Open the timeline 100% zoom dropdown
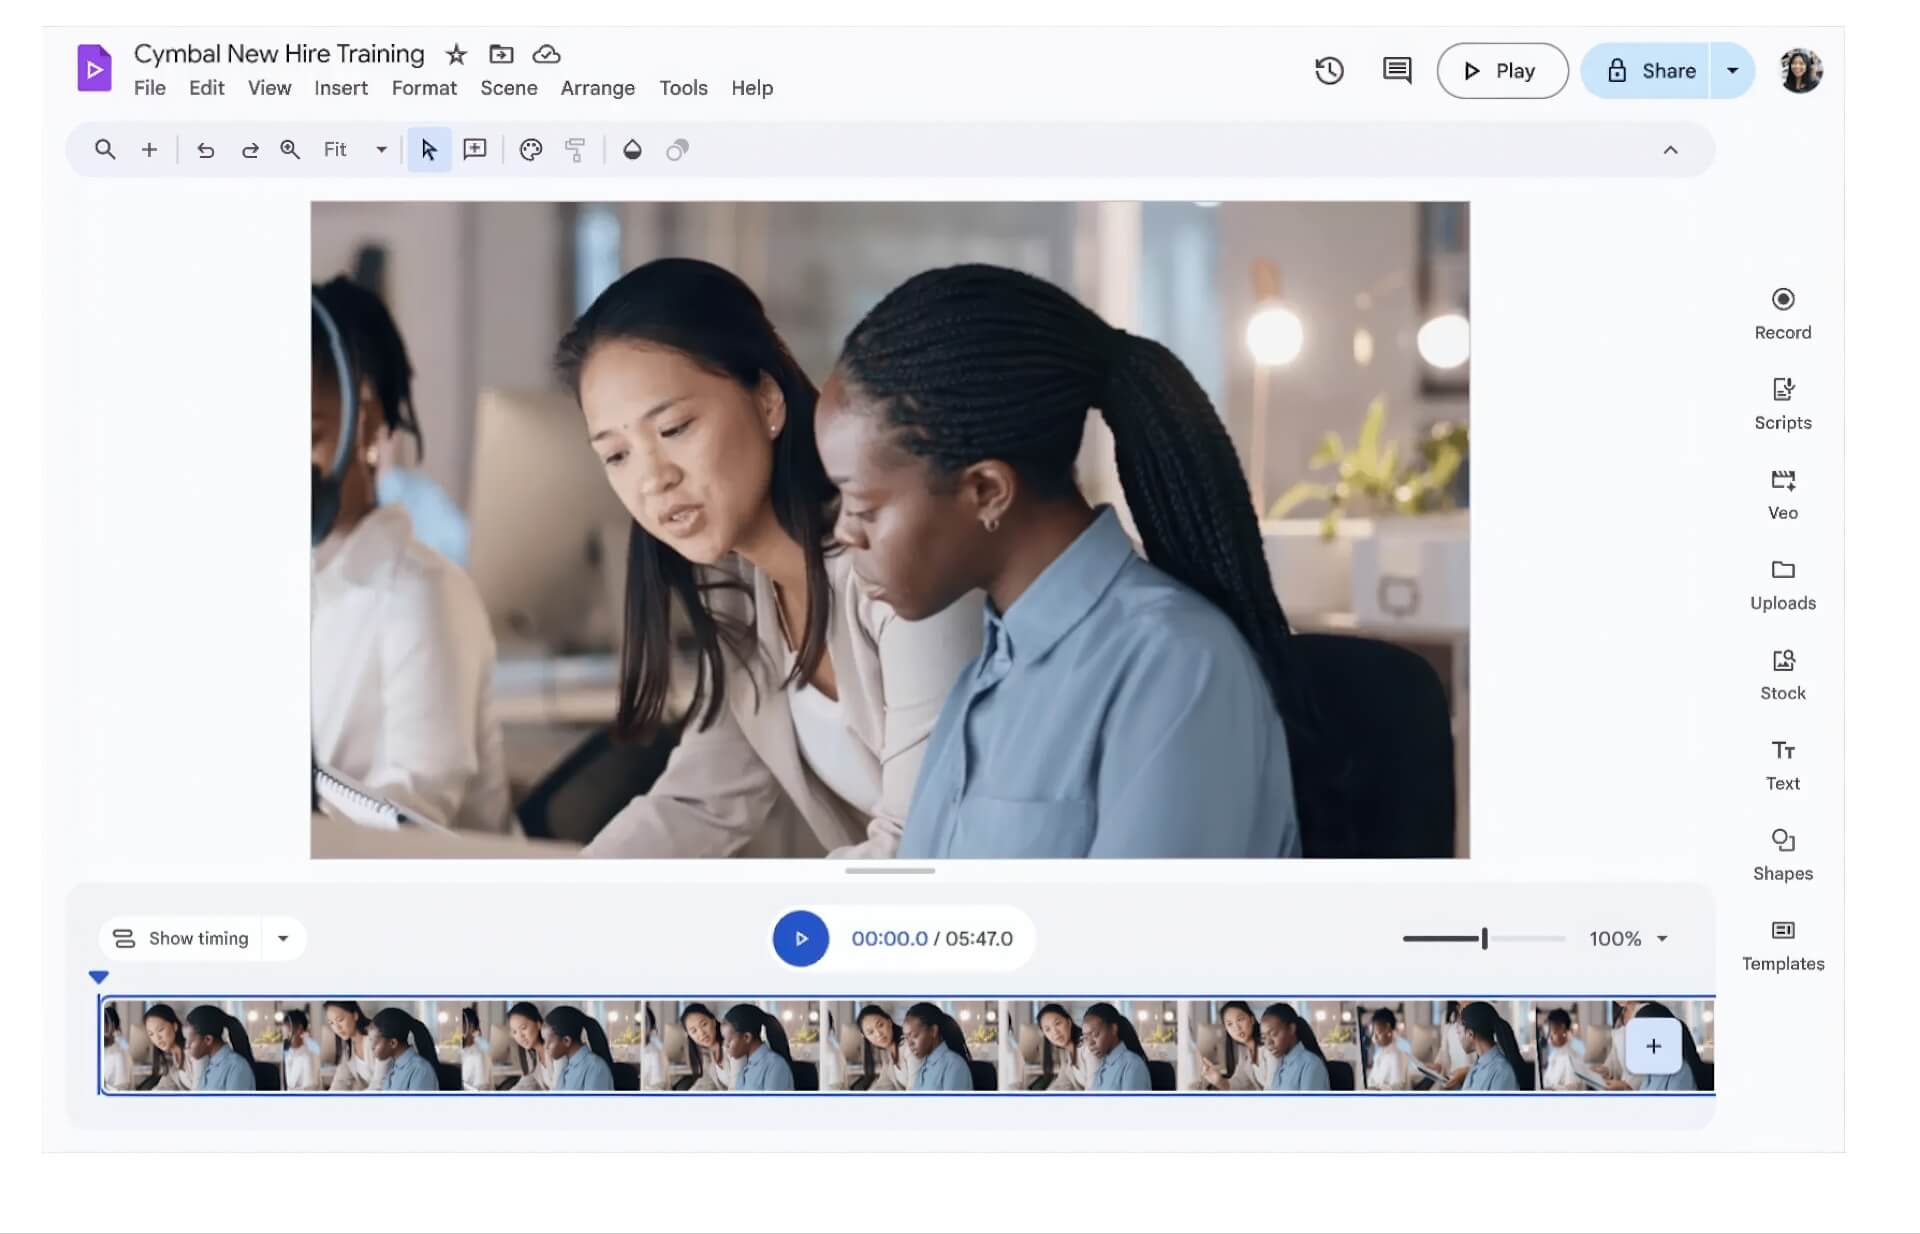 pos(1662,938)
